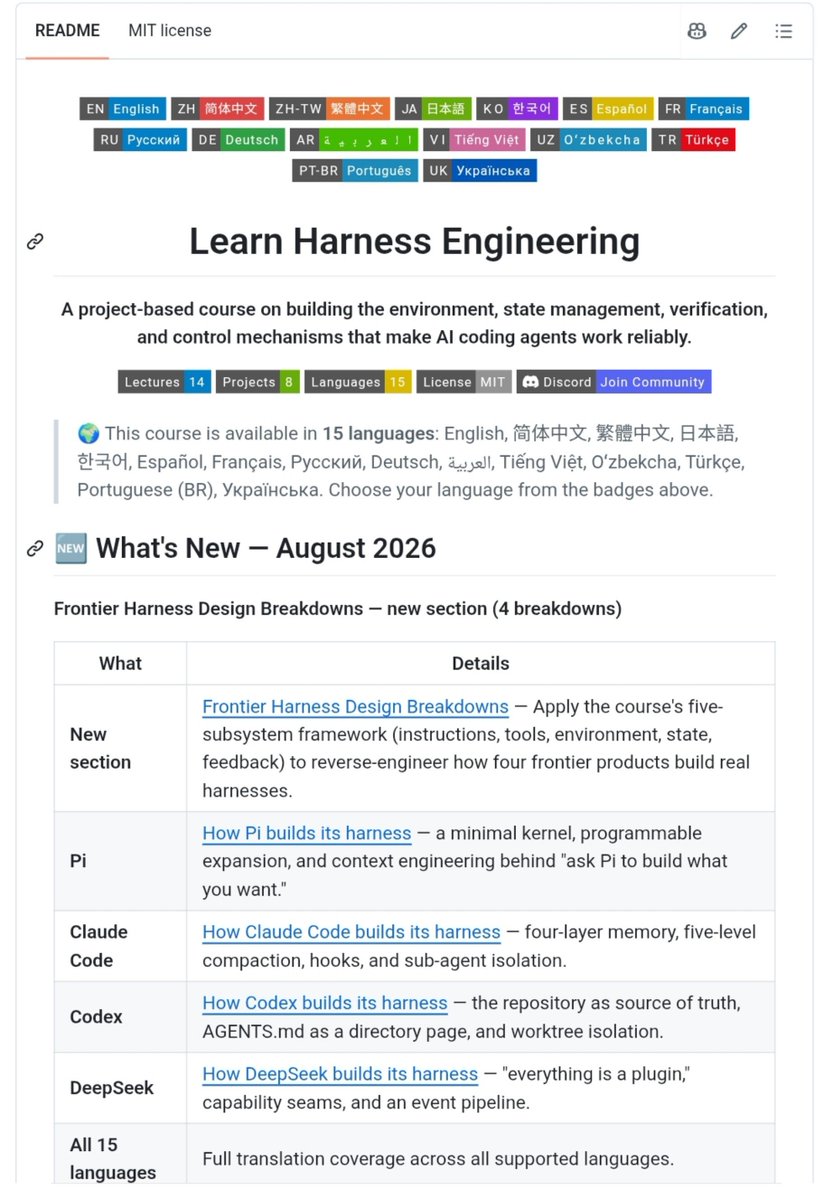Click the DE Deutsch language badge
Image resolution: width=833 pixels, height=1200 pixels.
[238, 140]
